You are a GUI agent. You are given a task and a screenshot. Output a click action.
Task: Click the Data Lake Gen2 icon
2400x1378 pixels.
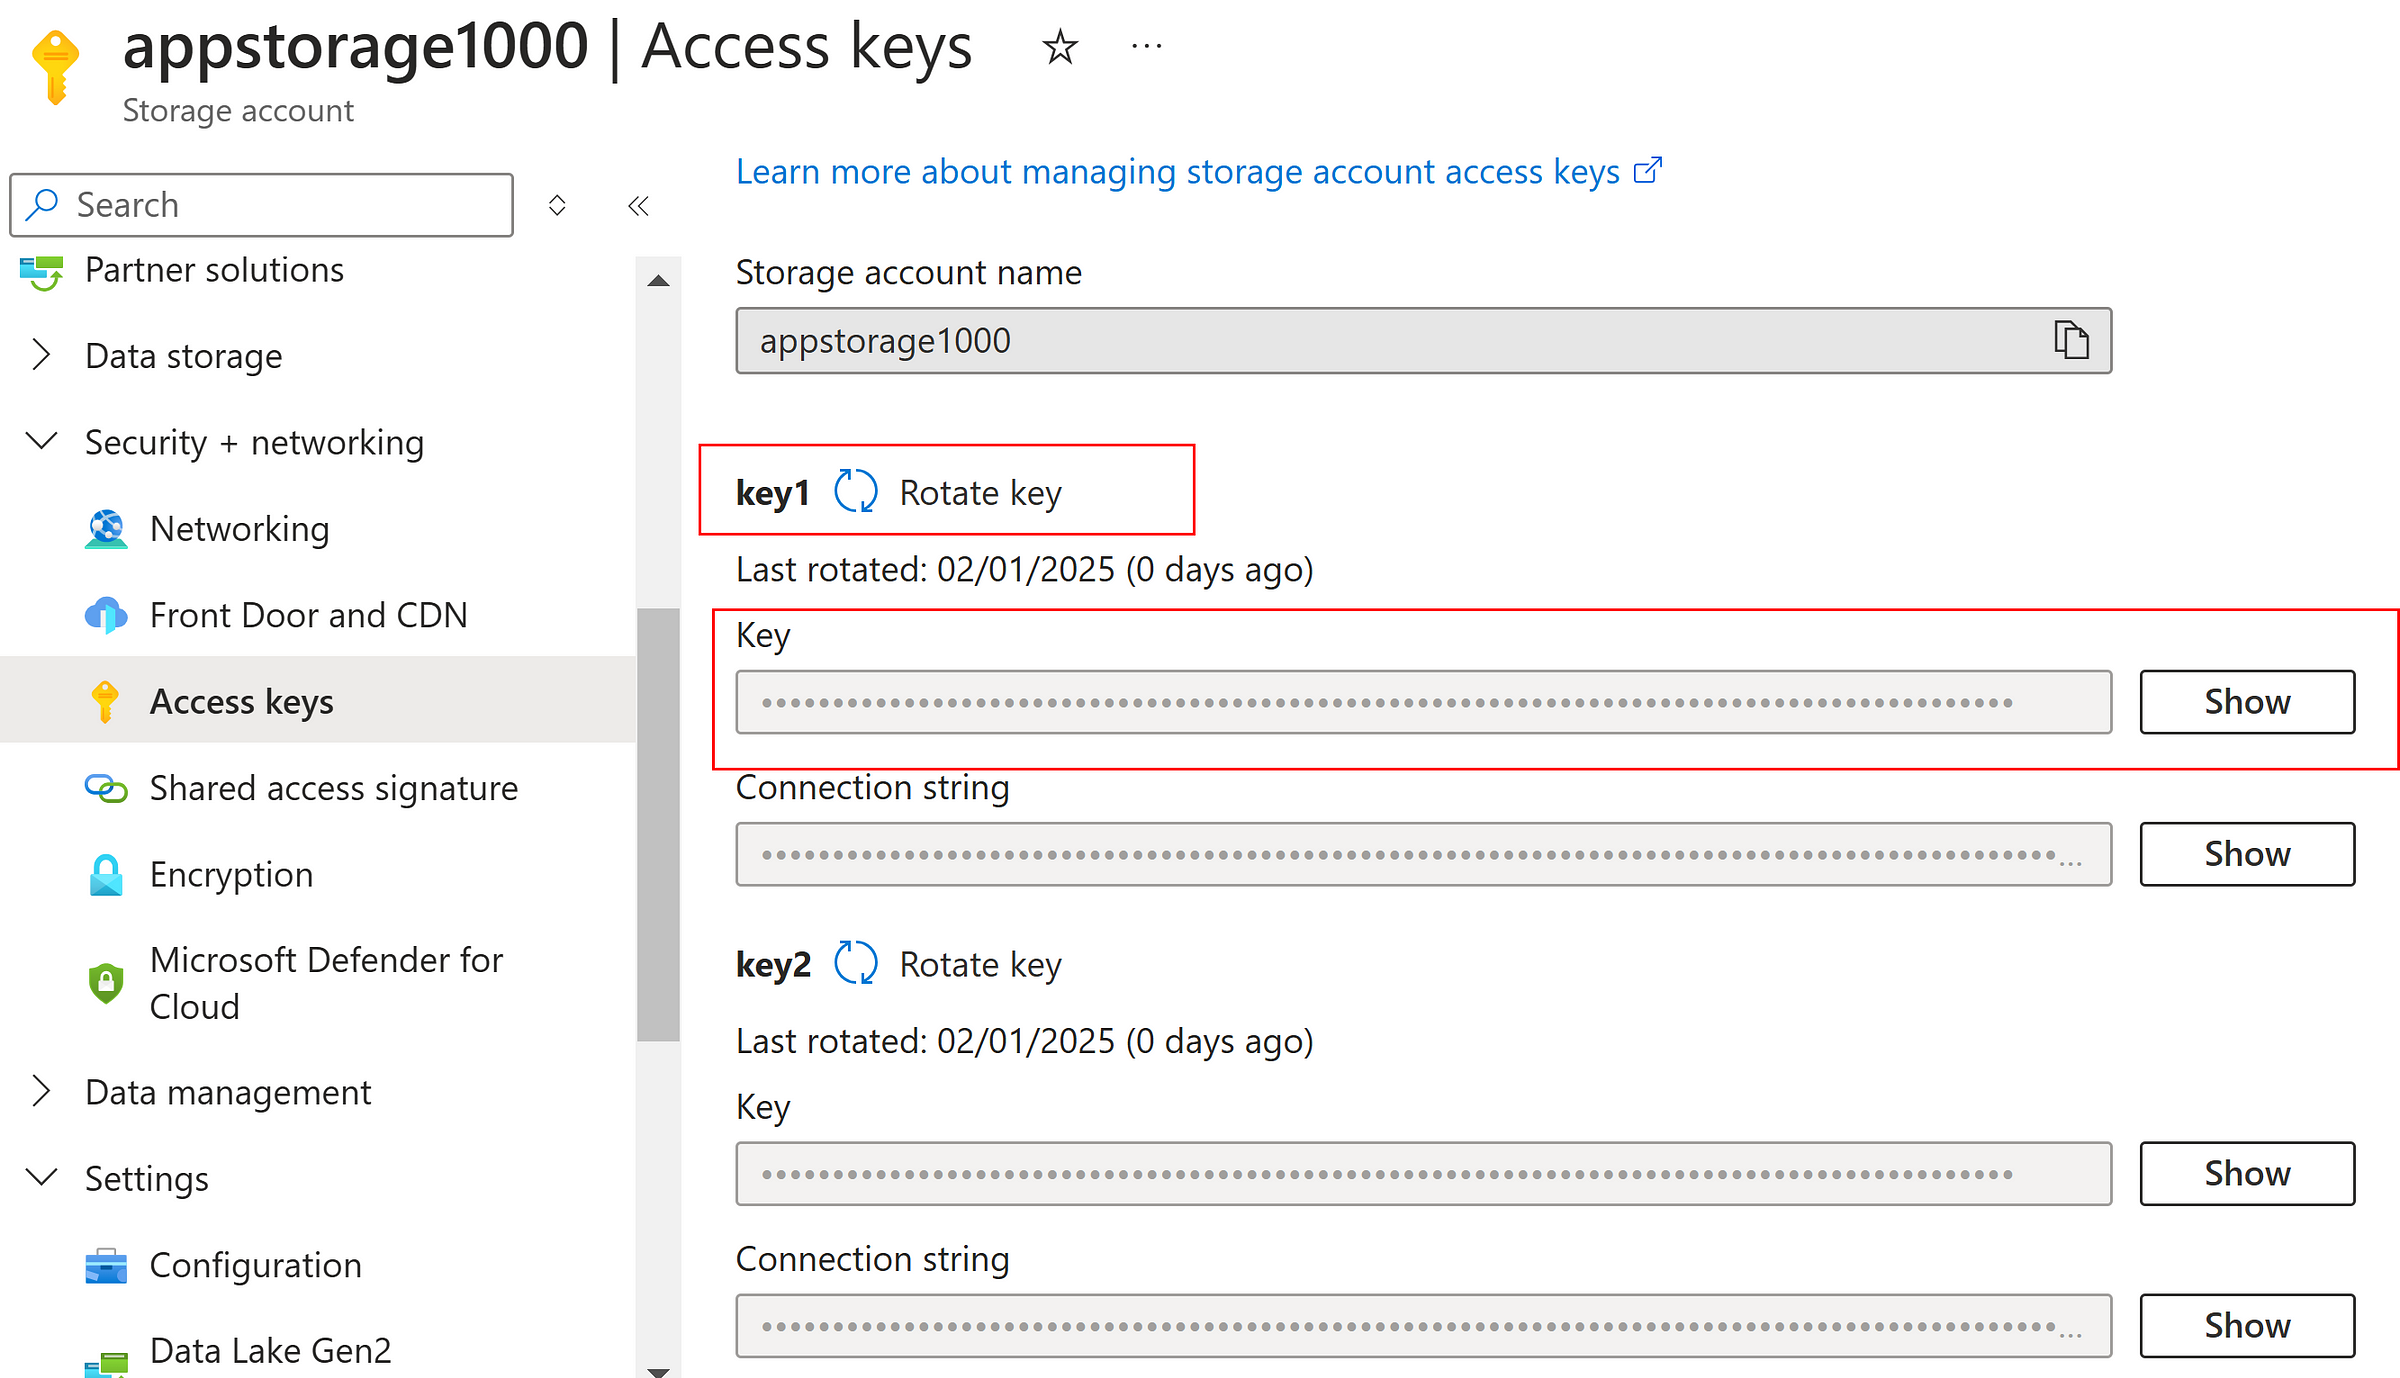point(106,1363)
